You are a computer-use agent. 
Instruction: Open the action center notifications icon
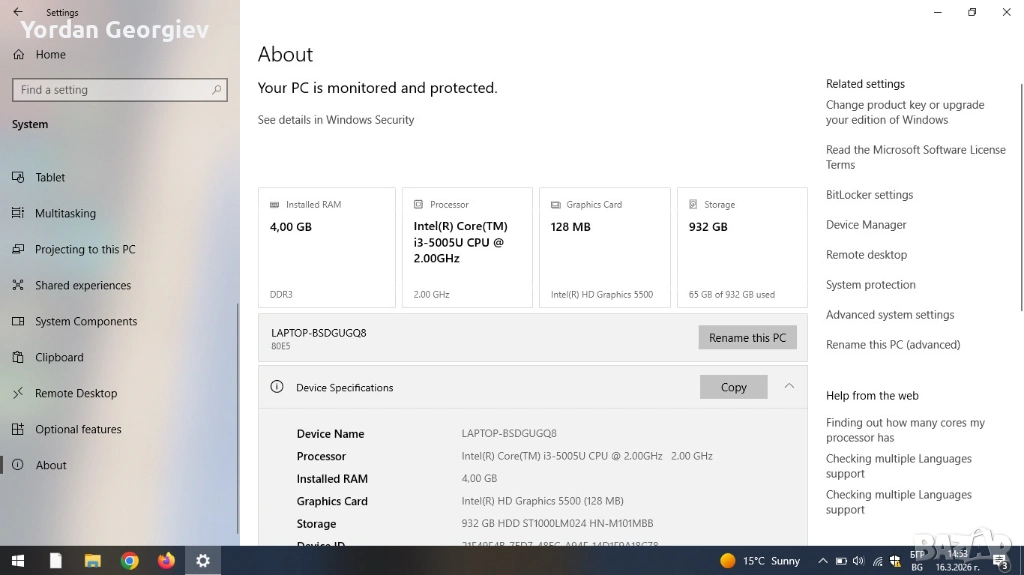tap(999, 561)
